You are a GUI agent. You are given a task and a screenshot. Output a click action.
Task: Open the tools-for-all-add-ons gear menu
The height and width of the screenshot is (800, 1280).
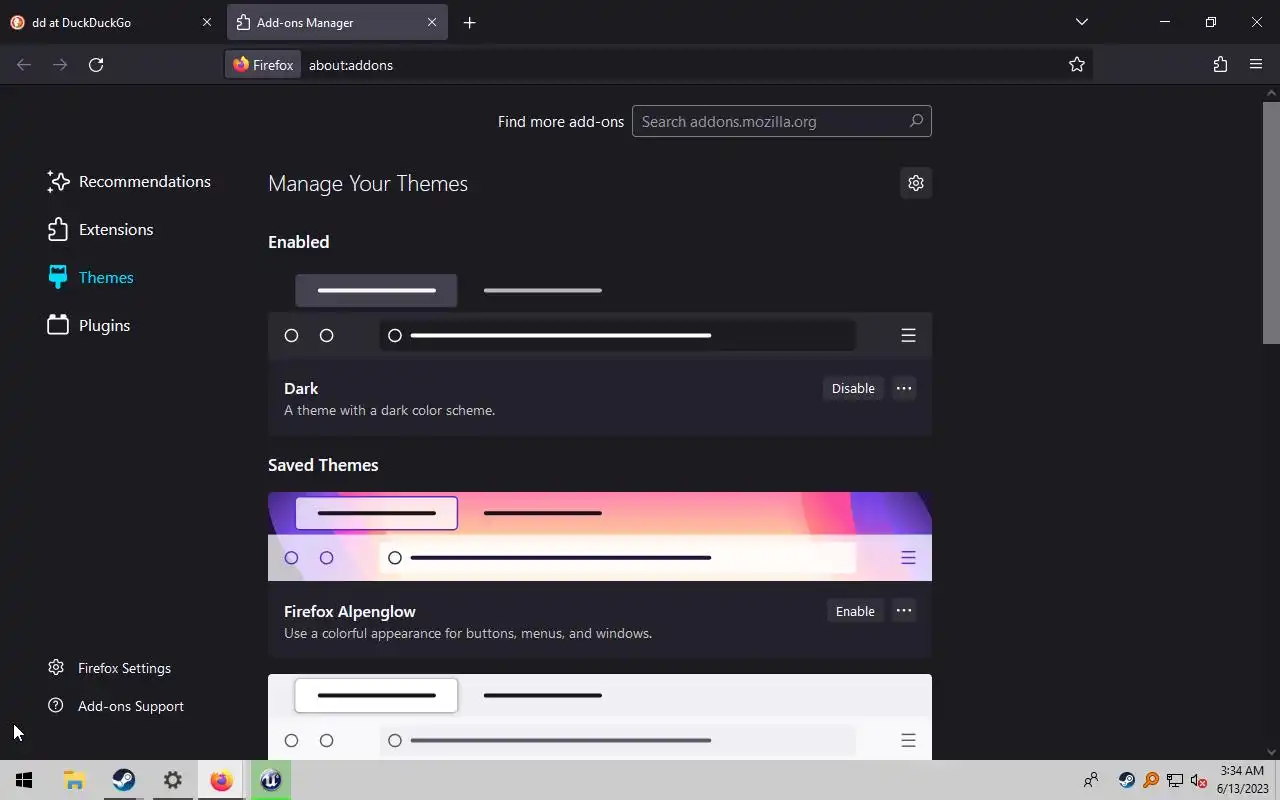click(916, 183)
